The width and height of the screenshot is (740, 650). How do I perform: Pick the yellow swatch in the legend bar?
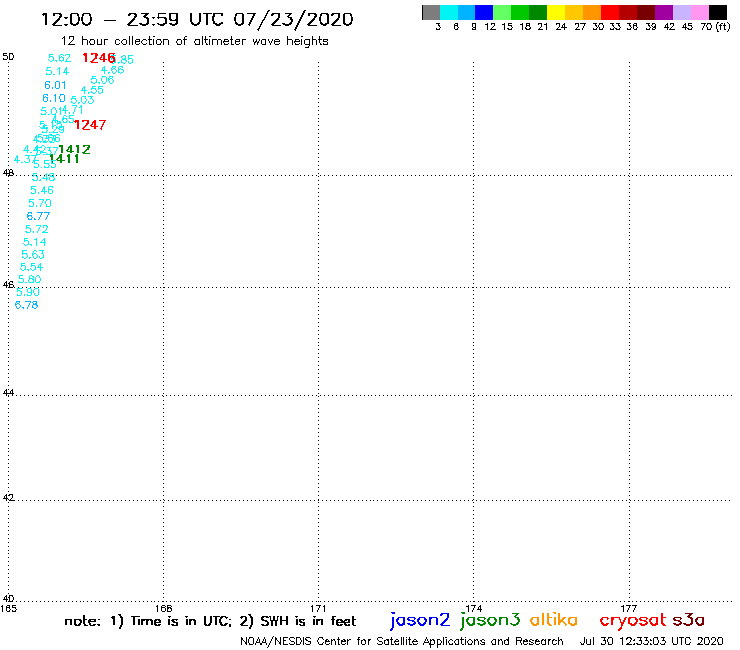click(556, 12)
